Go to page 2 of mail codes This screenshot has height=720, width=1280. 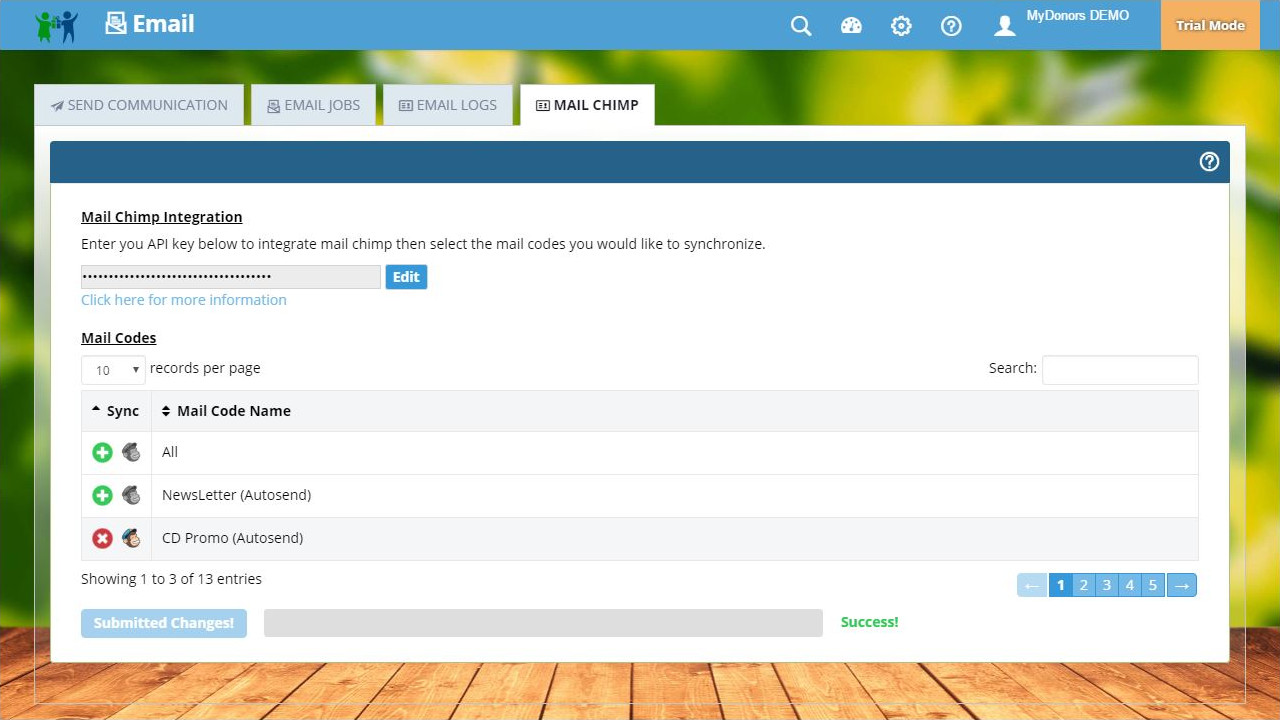point(1083,585)
